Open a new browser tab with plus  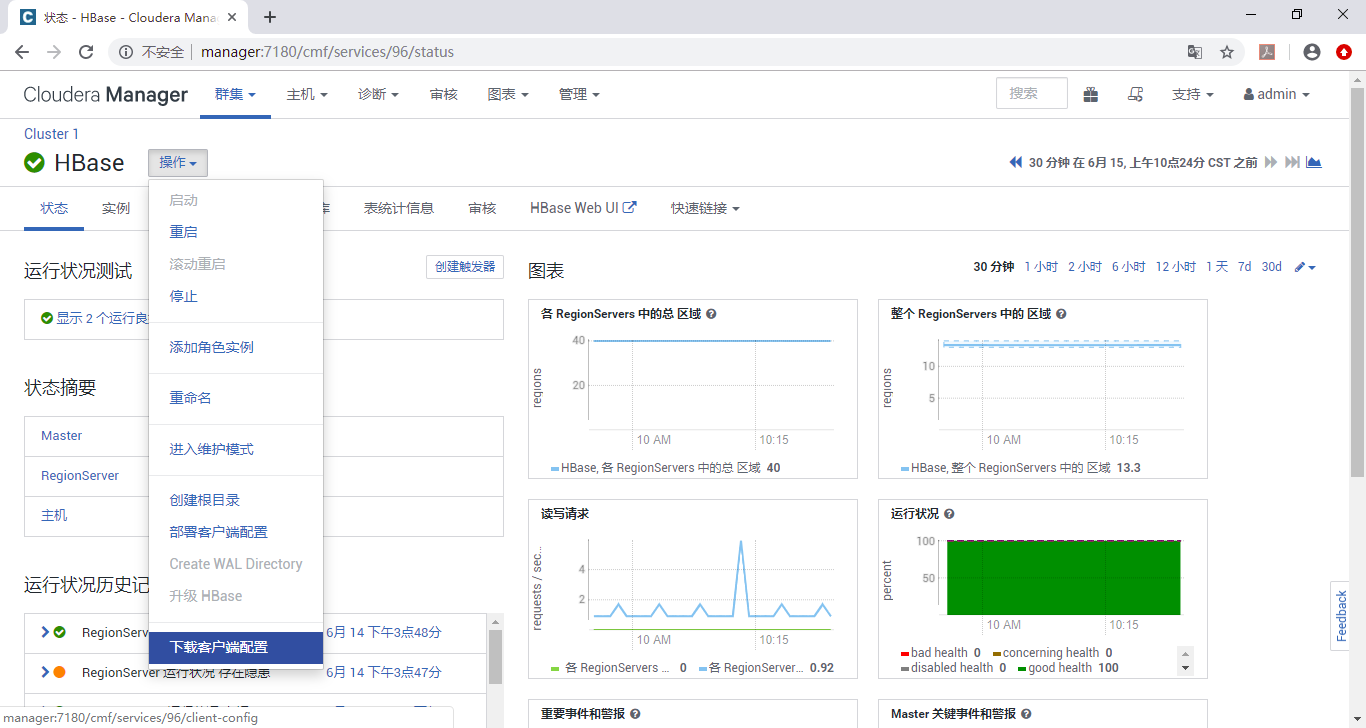270,17
